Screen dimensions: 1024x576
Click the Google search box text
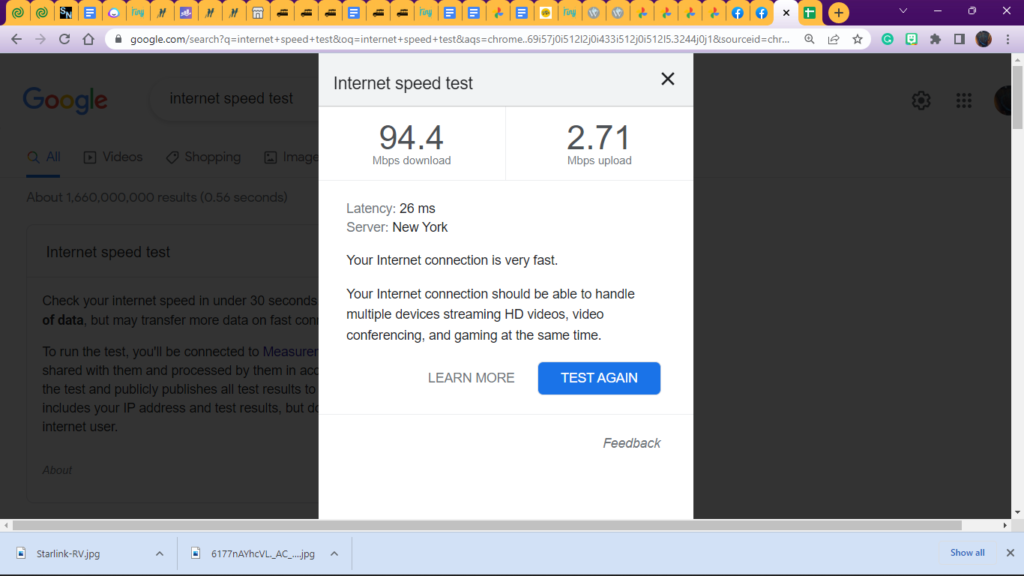point(231,99)
